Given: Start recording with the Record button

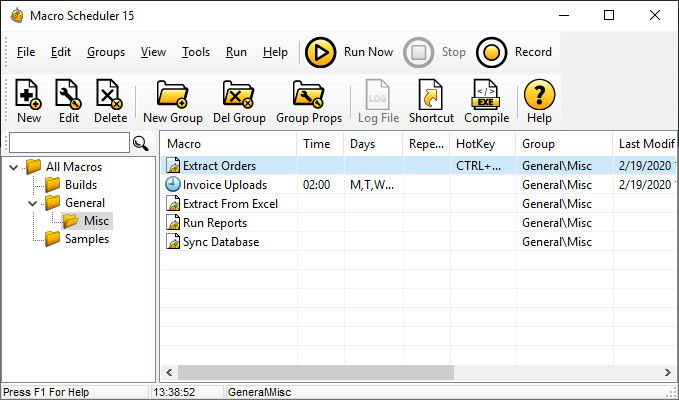Looking at the screenshot, I should (x=491, y=52).
